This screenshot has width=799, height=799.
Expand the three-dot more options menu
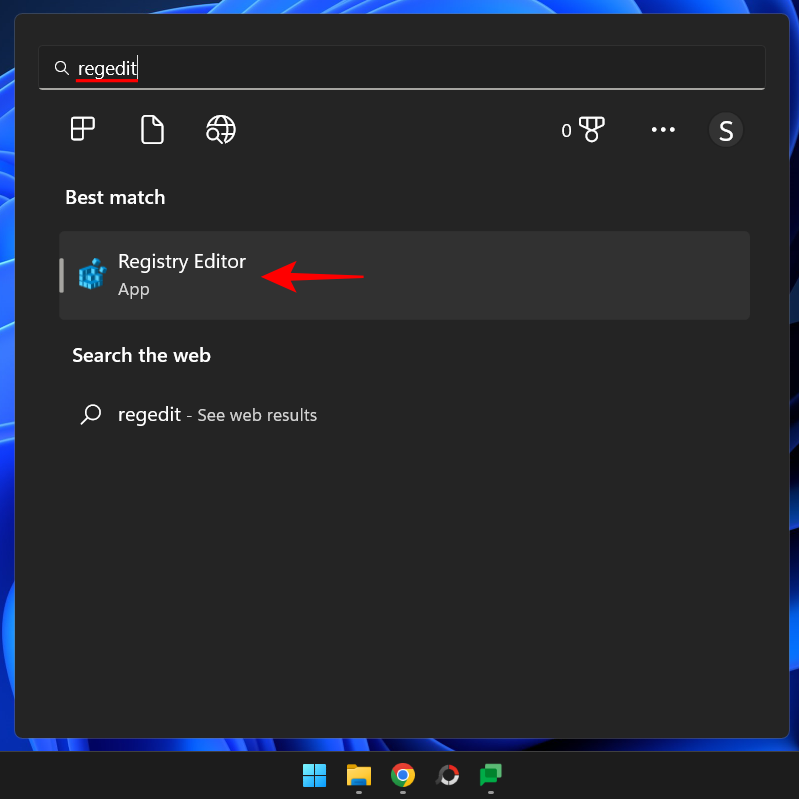point(663,130)
